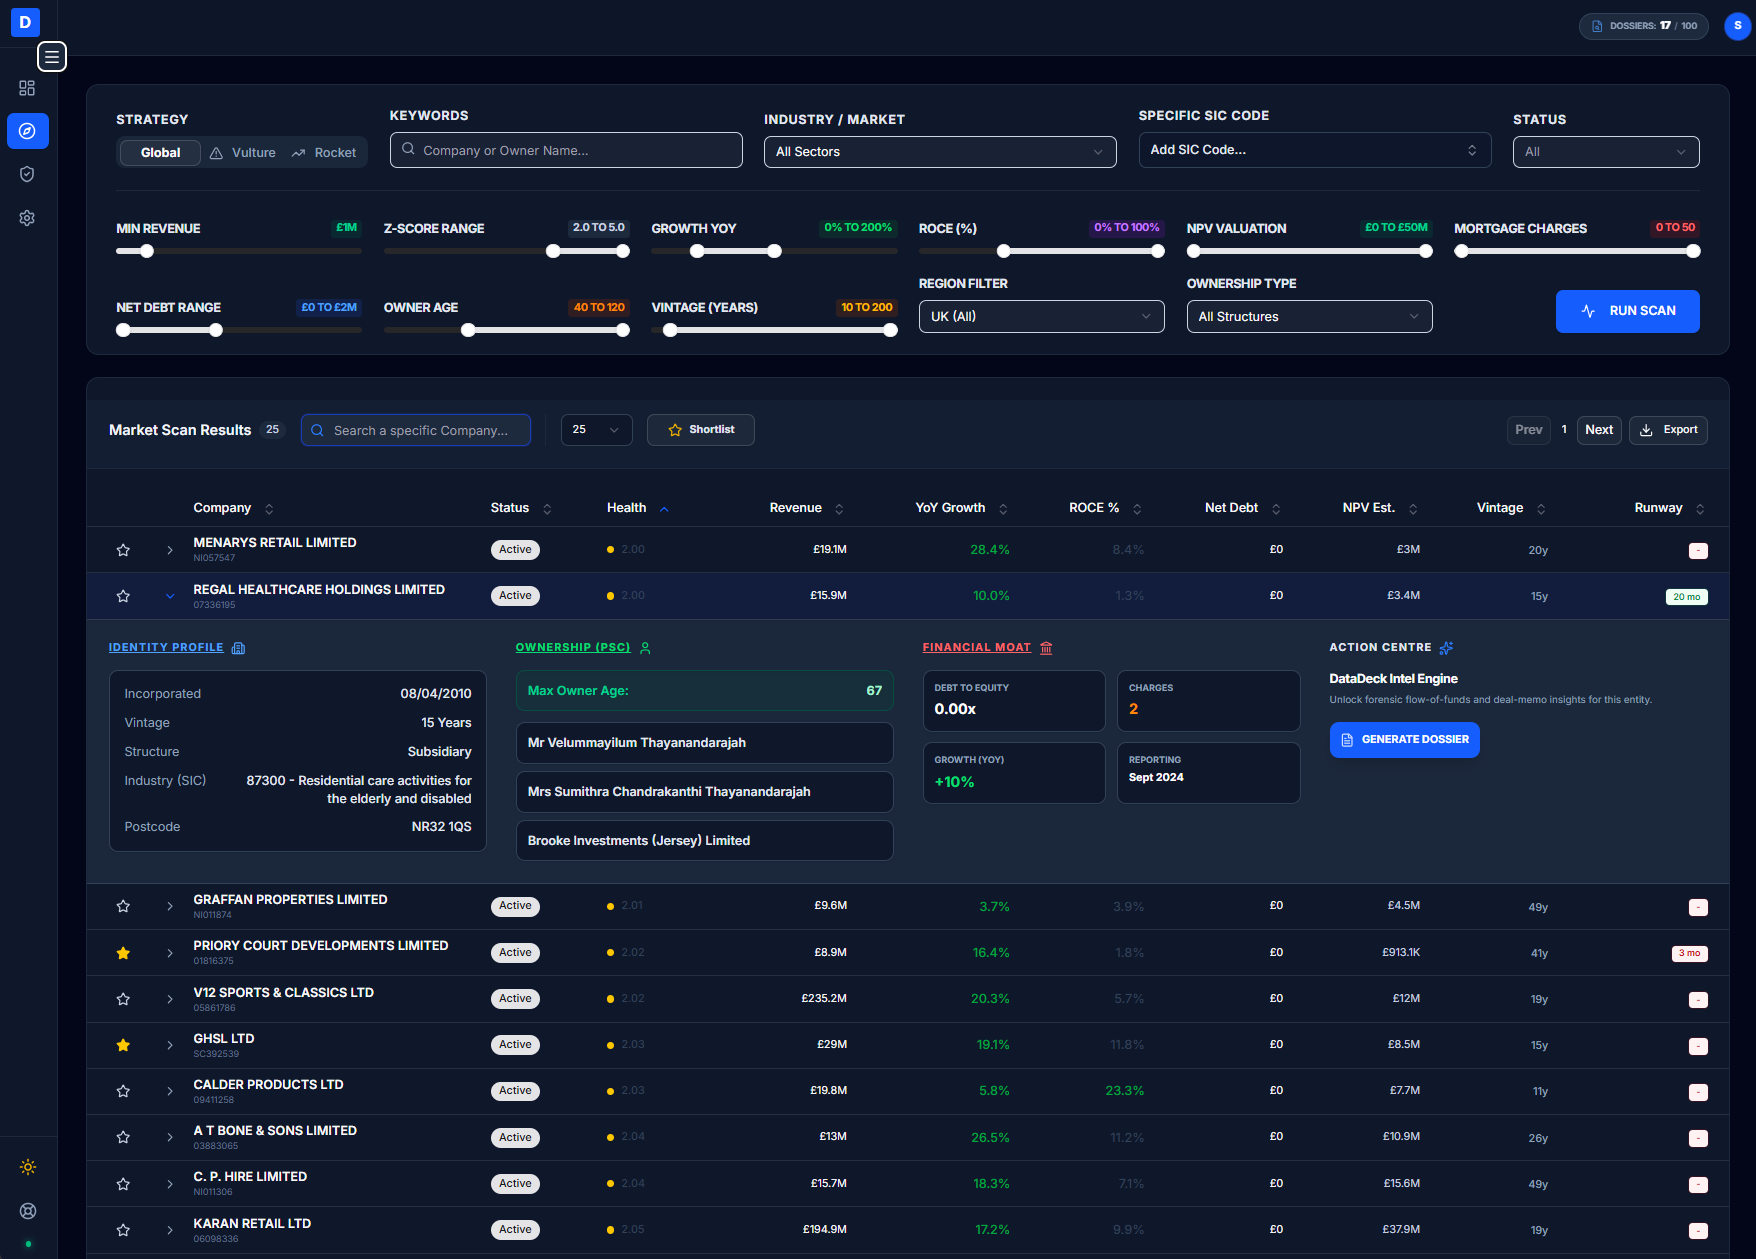The height and width of the screenshot is (1259, 1756).
Task: Toggle the theme sun icon at sidebar bottom
Action: (27, 1166)
